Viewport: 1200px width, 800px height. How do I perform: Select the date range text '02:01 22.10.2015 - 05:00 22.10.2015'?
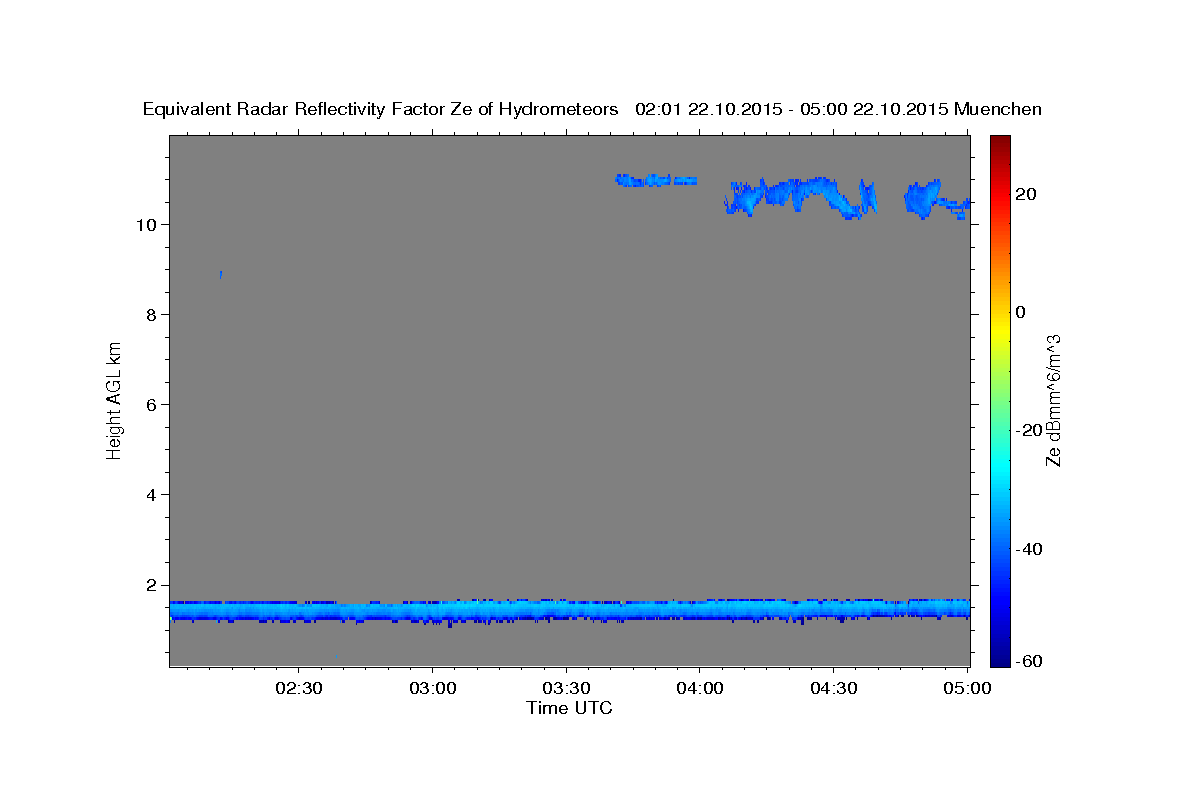[x=792, y=110]
